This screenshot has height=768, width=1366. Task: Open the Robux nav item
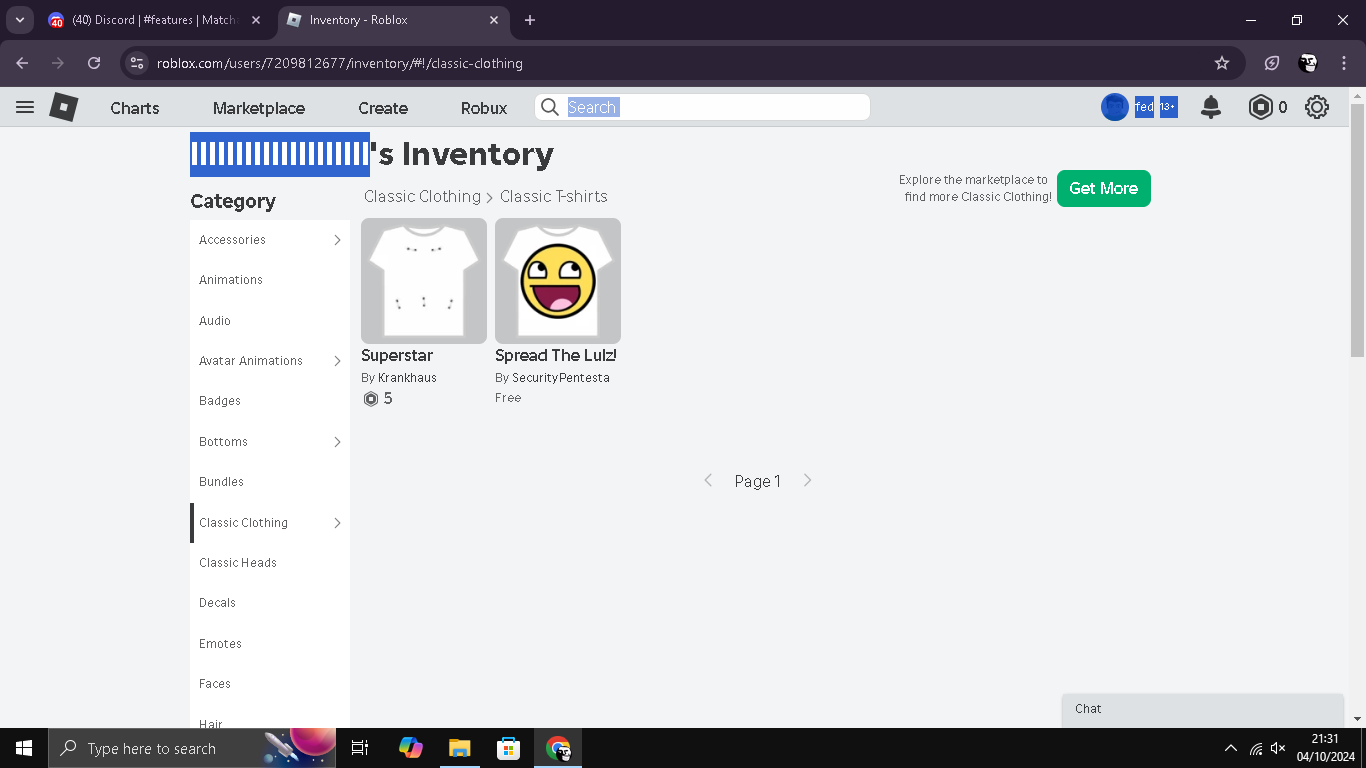click(x=484, y=108)
